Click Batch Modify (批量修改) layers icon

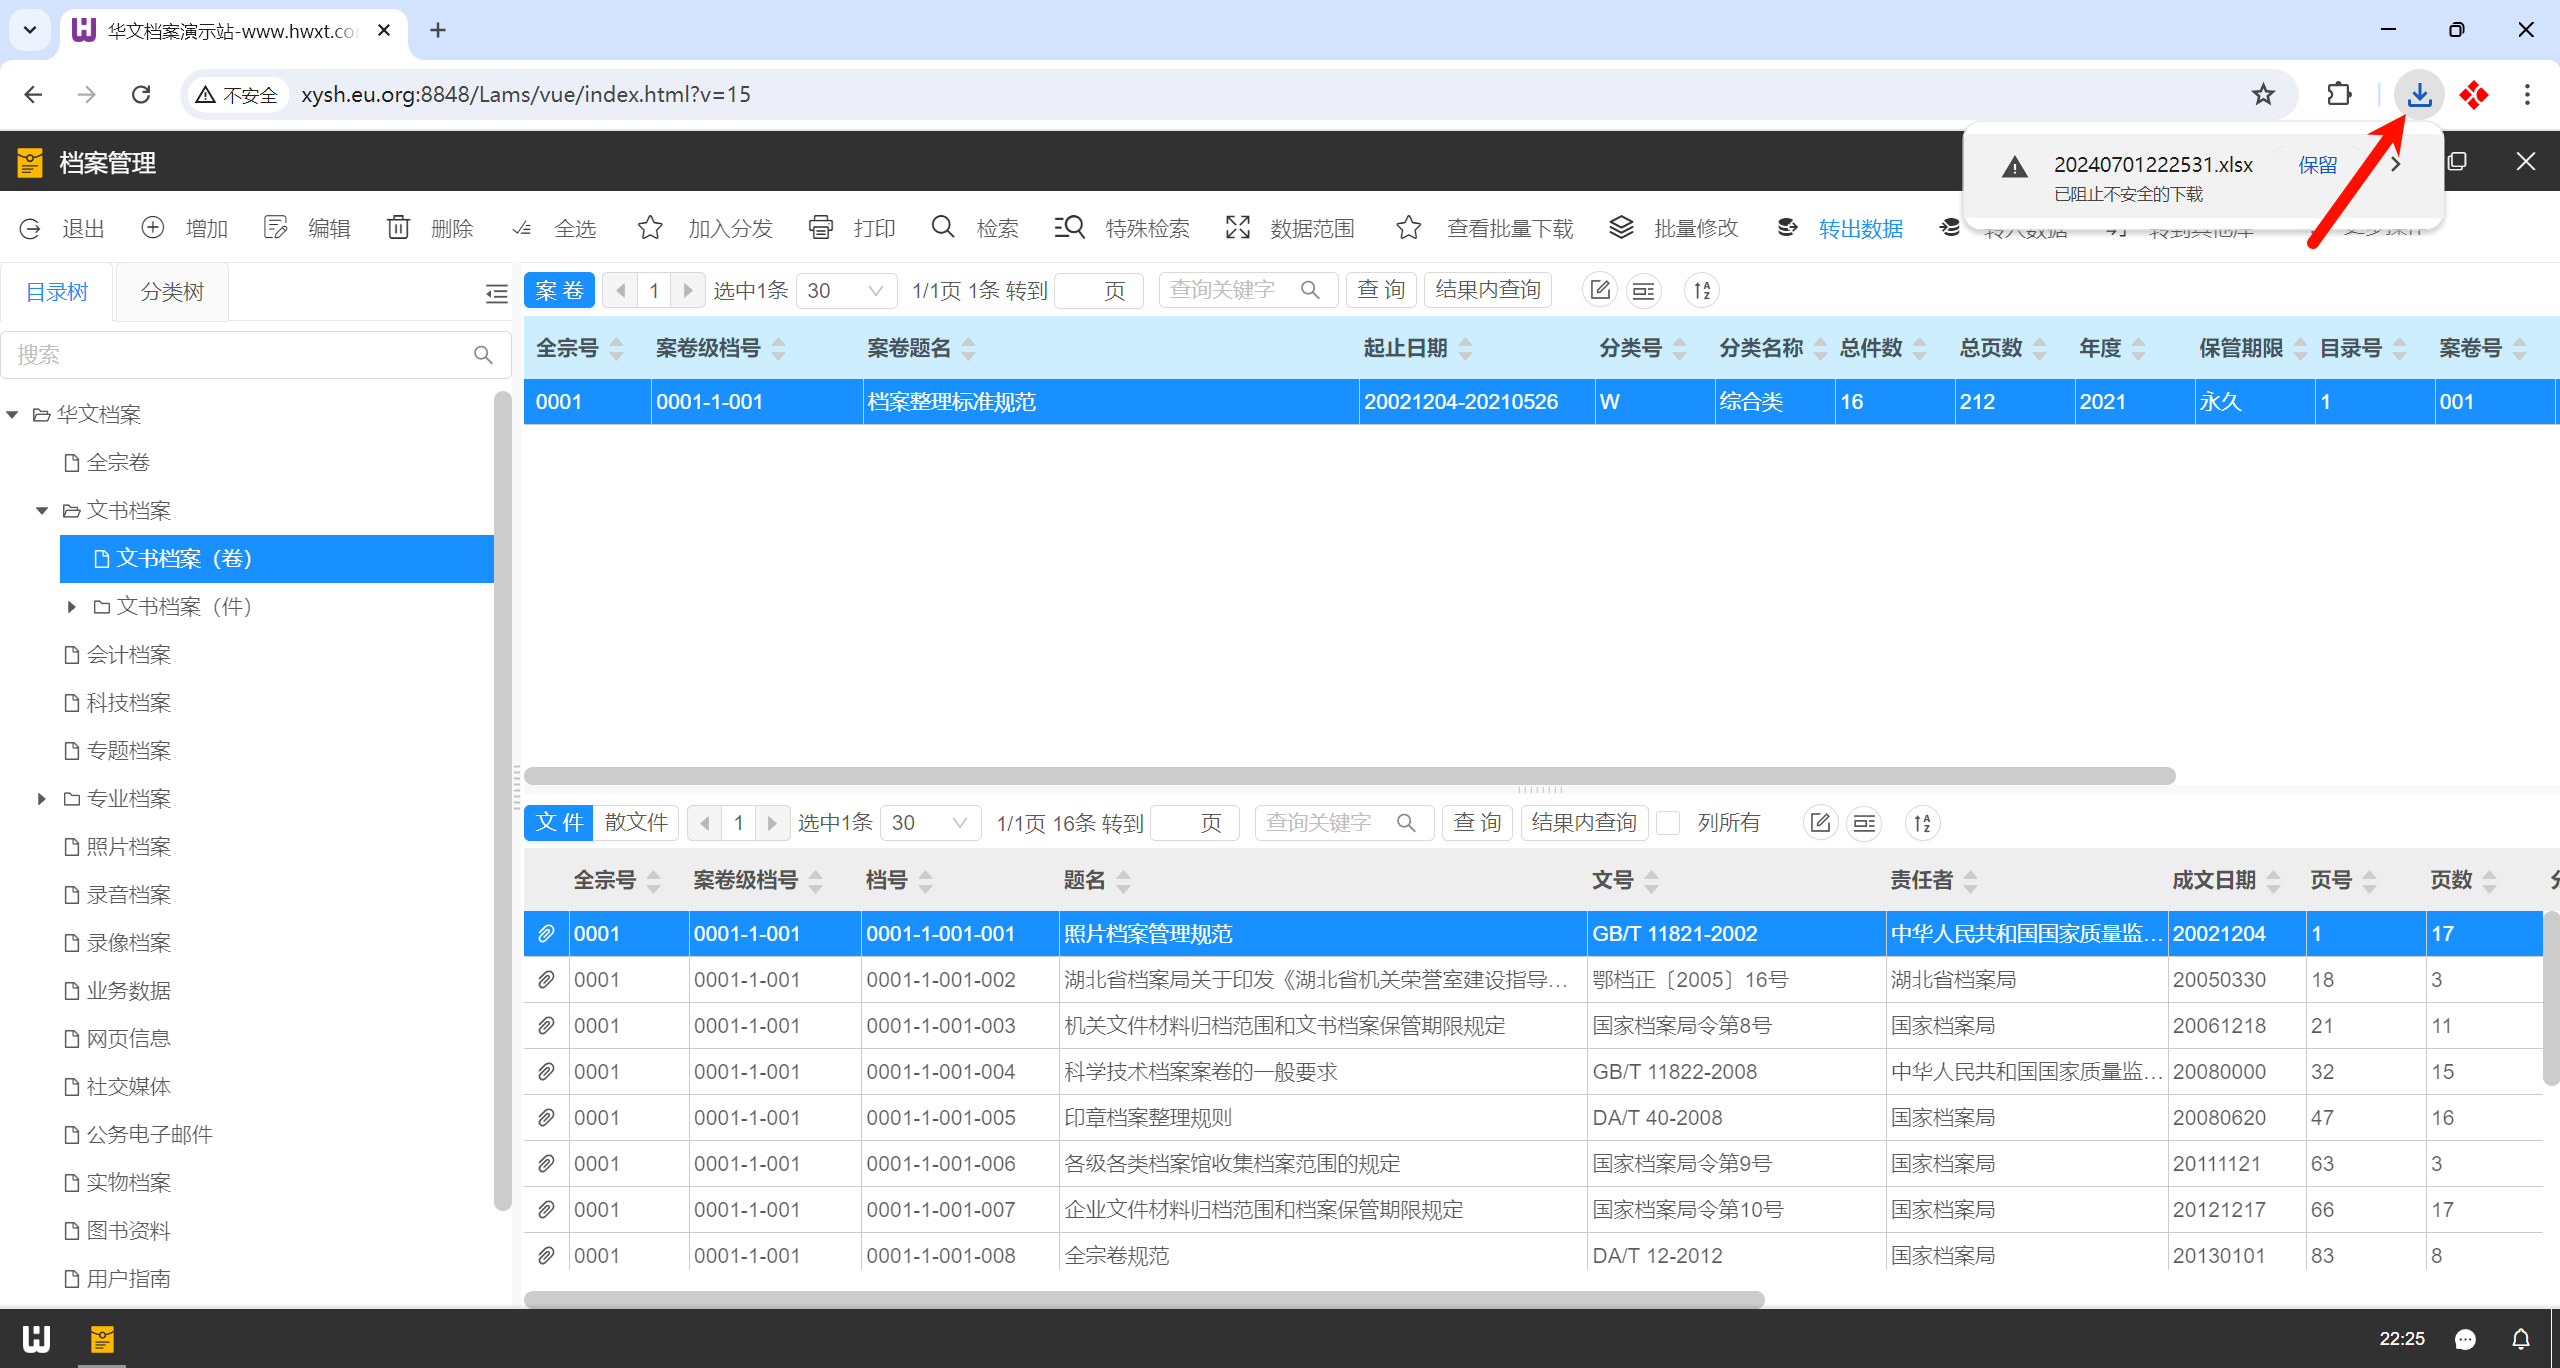[x=1621, y=228]
